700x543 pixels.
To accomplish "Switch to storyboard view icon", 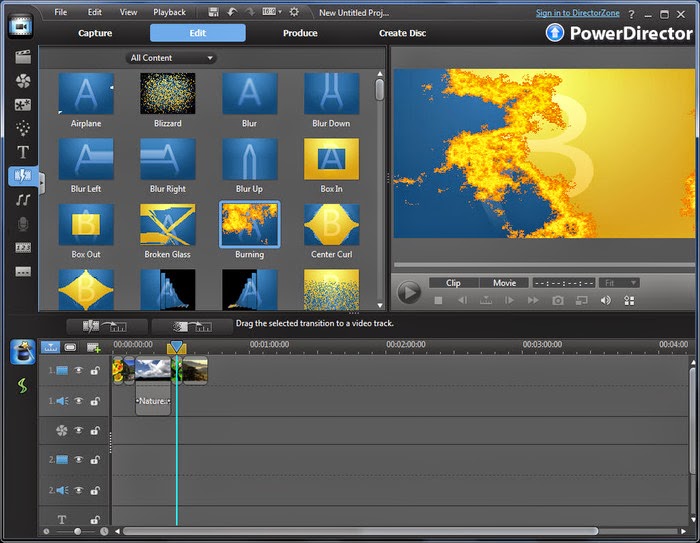I will click(70, 347).
